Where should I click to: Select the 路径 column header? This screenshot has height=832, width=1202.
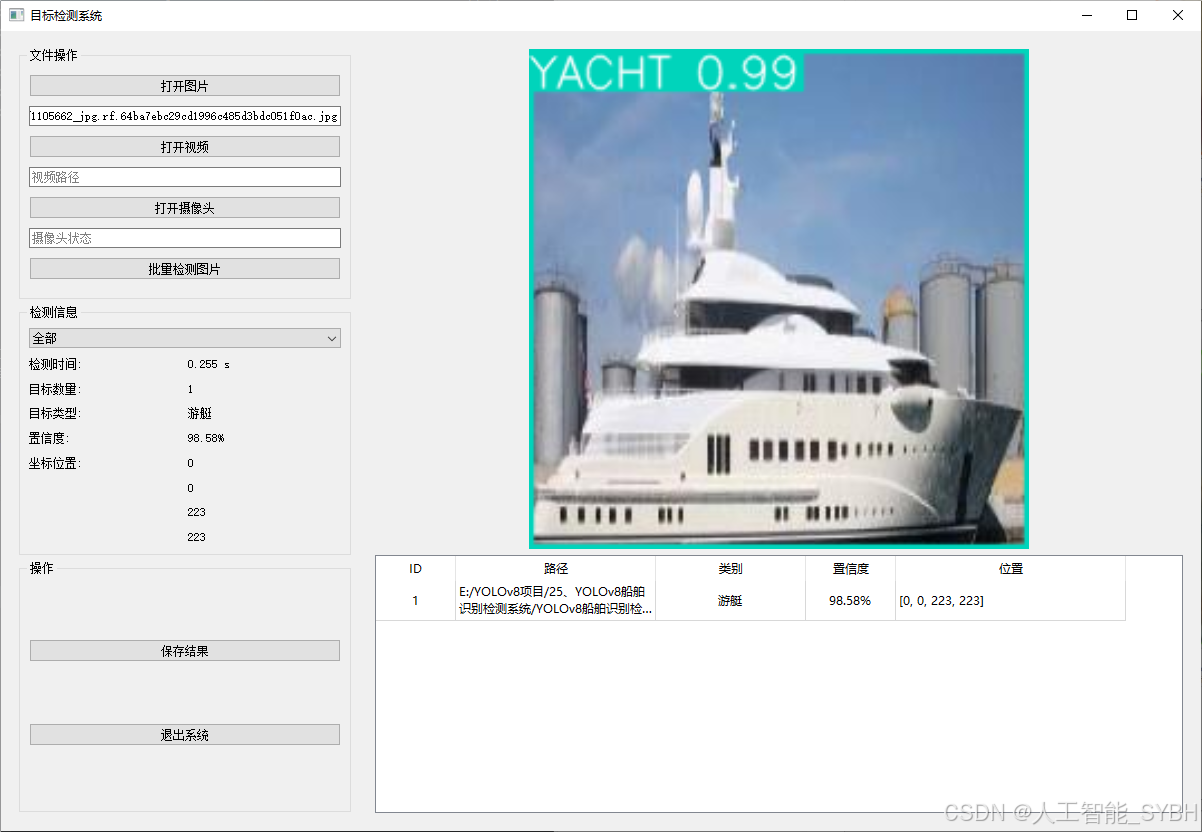[x=555, y=569]
